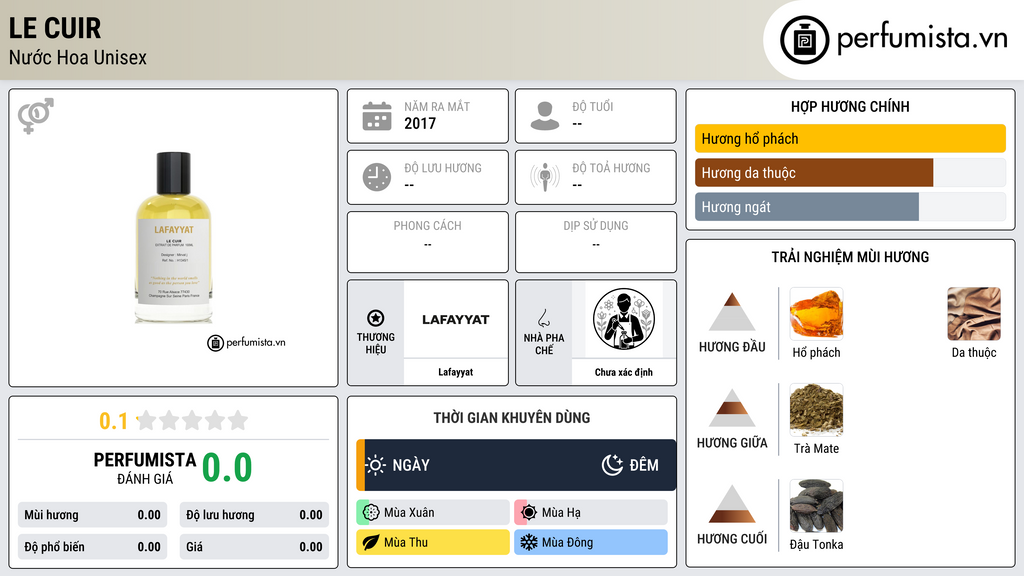This screenshot has height=576, width=1024.
Task: Open the Da thuộc note thumbnail
Action: point(974,313)
